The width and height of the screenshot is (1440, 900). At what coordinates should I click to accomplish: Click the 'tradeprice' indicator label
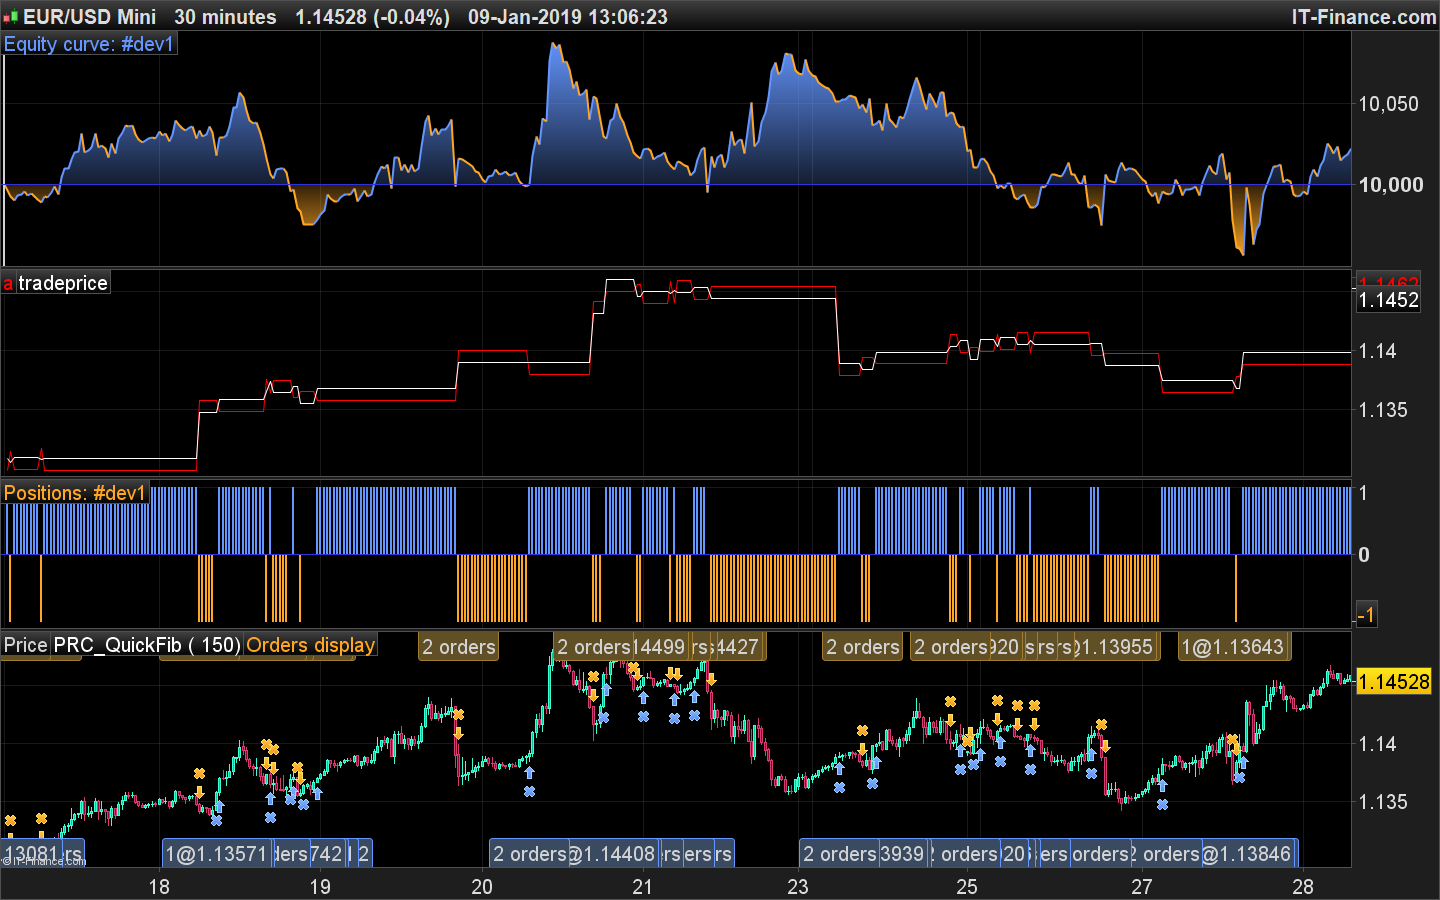click(63, 284)
